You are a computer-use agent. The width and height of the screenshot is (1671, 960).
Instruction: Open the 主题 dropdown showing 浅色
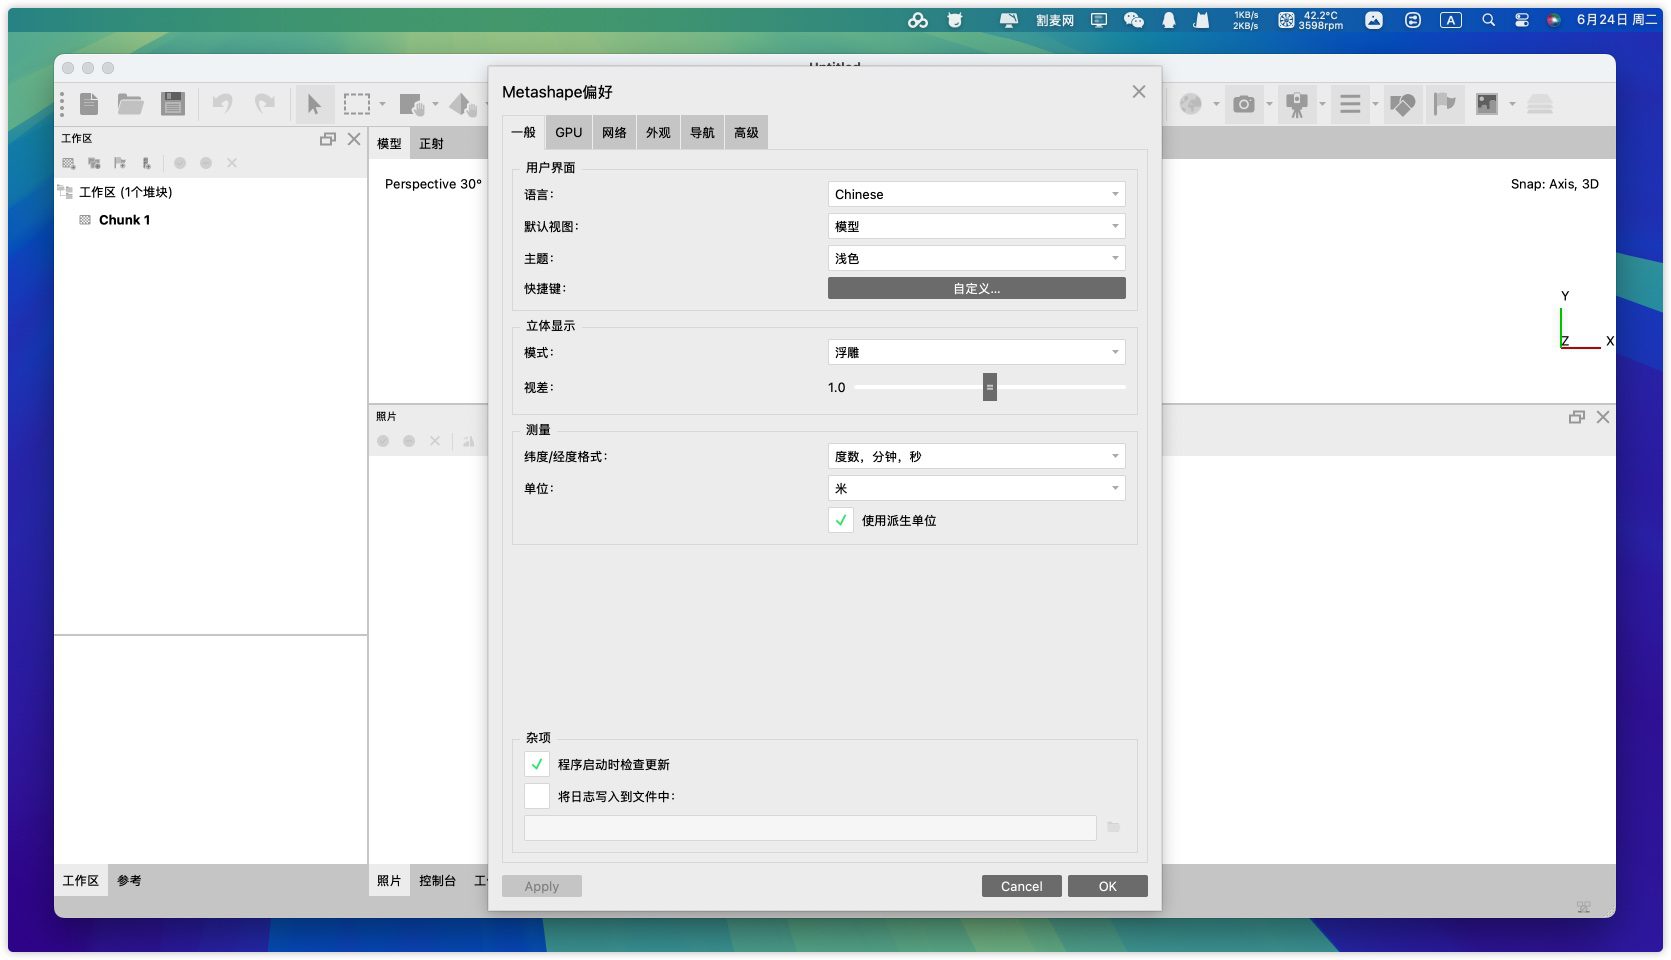976,258
